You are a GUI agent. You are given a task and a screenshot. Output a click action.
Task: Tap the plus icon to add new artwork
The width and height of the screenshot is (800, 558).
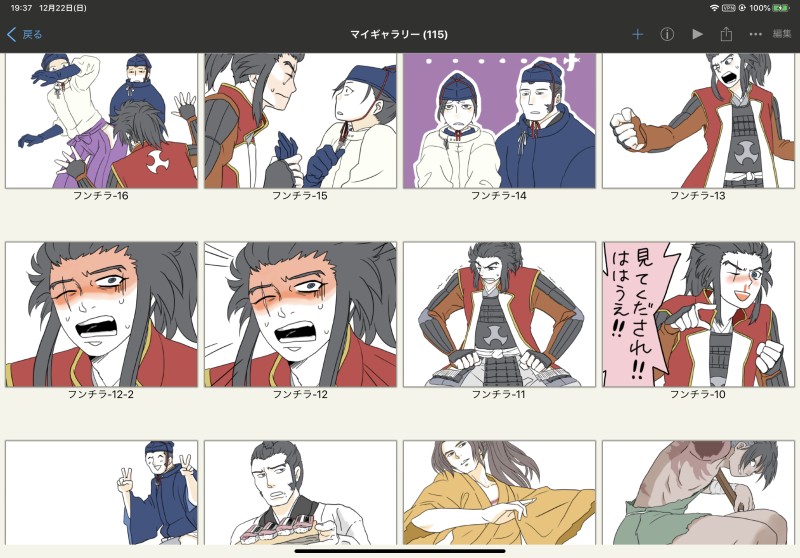[638, 34]
